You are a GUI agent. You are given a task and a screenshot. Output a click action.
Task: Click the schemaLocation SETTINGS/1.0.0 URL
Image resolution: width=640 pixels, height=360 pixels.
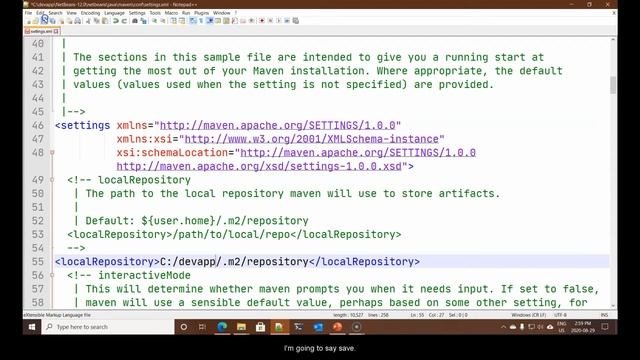pyautogui.click(x=358, y=153)
